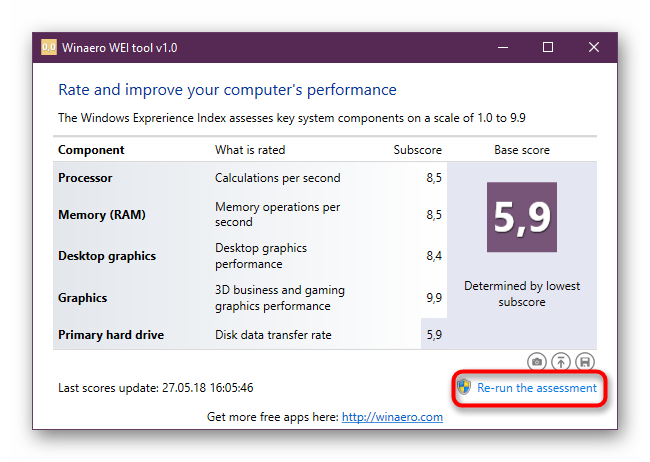
Task: Click Calculations per second description
Action: [x=277, y=178]
